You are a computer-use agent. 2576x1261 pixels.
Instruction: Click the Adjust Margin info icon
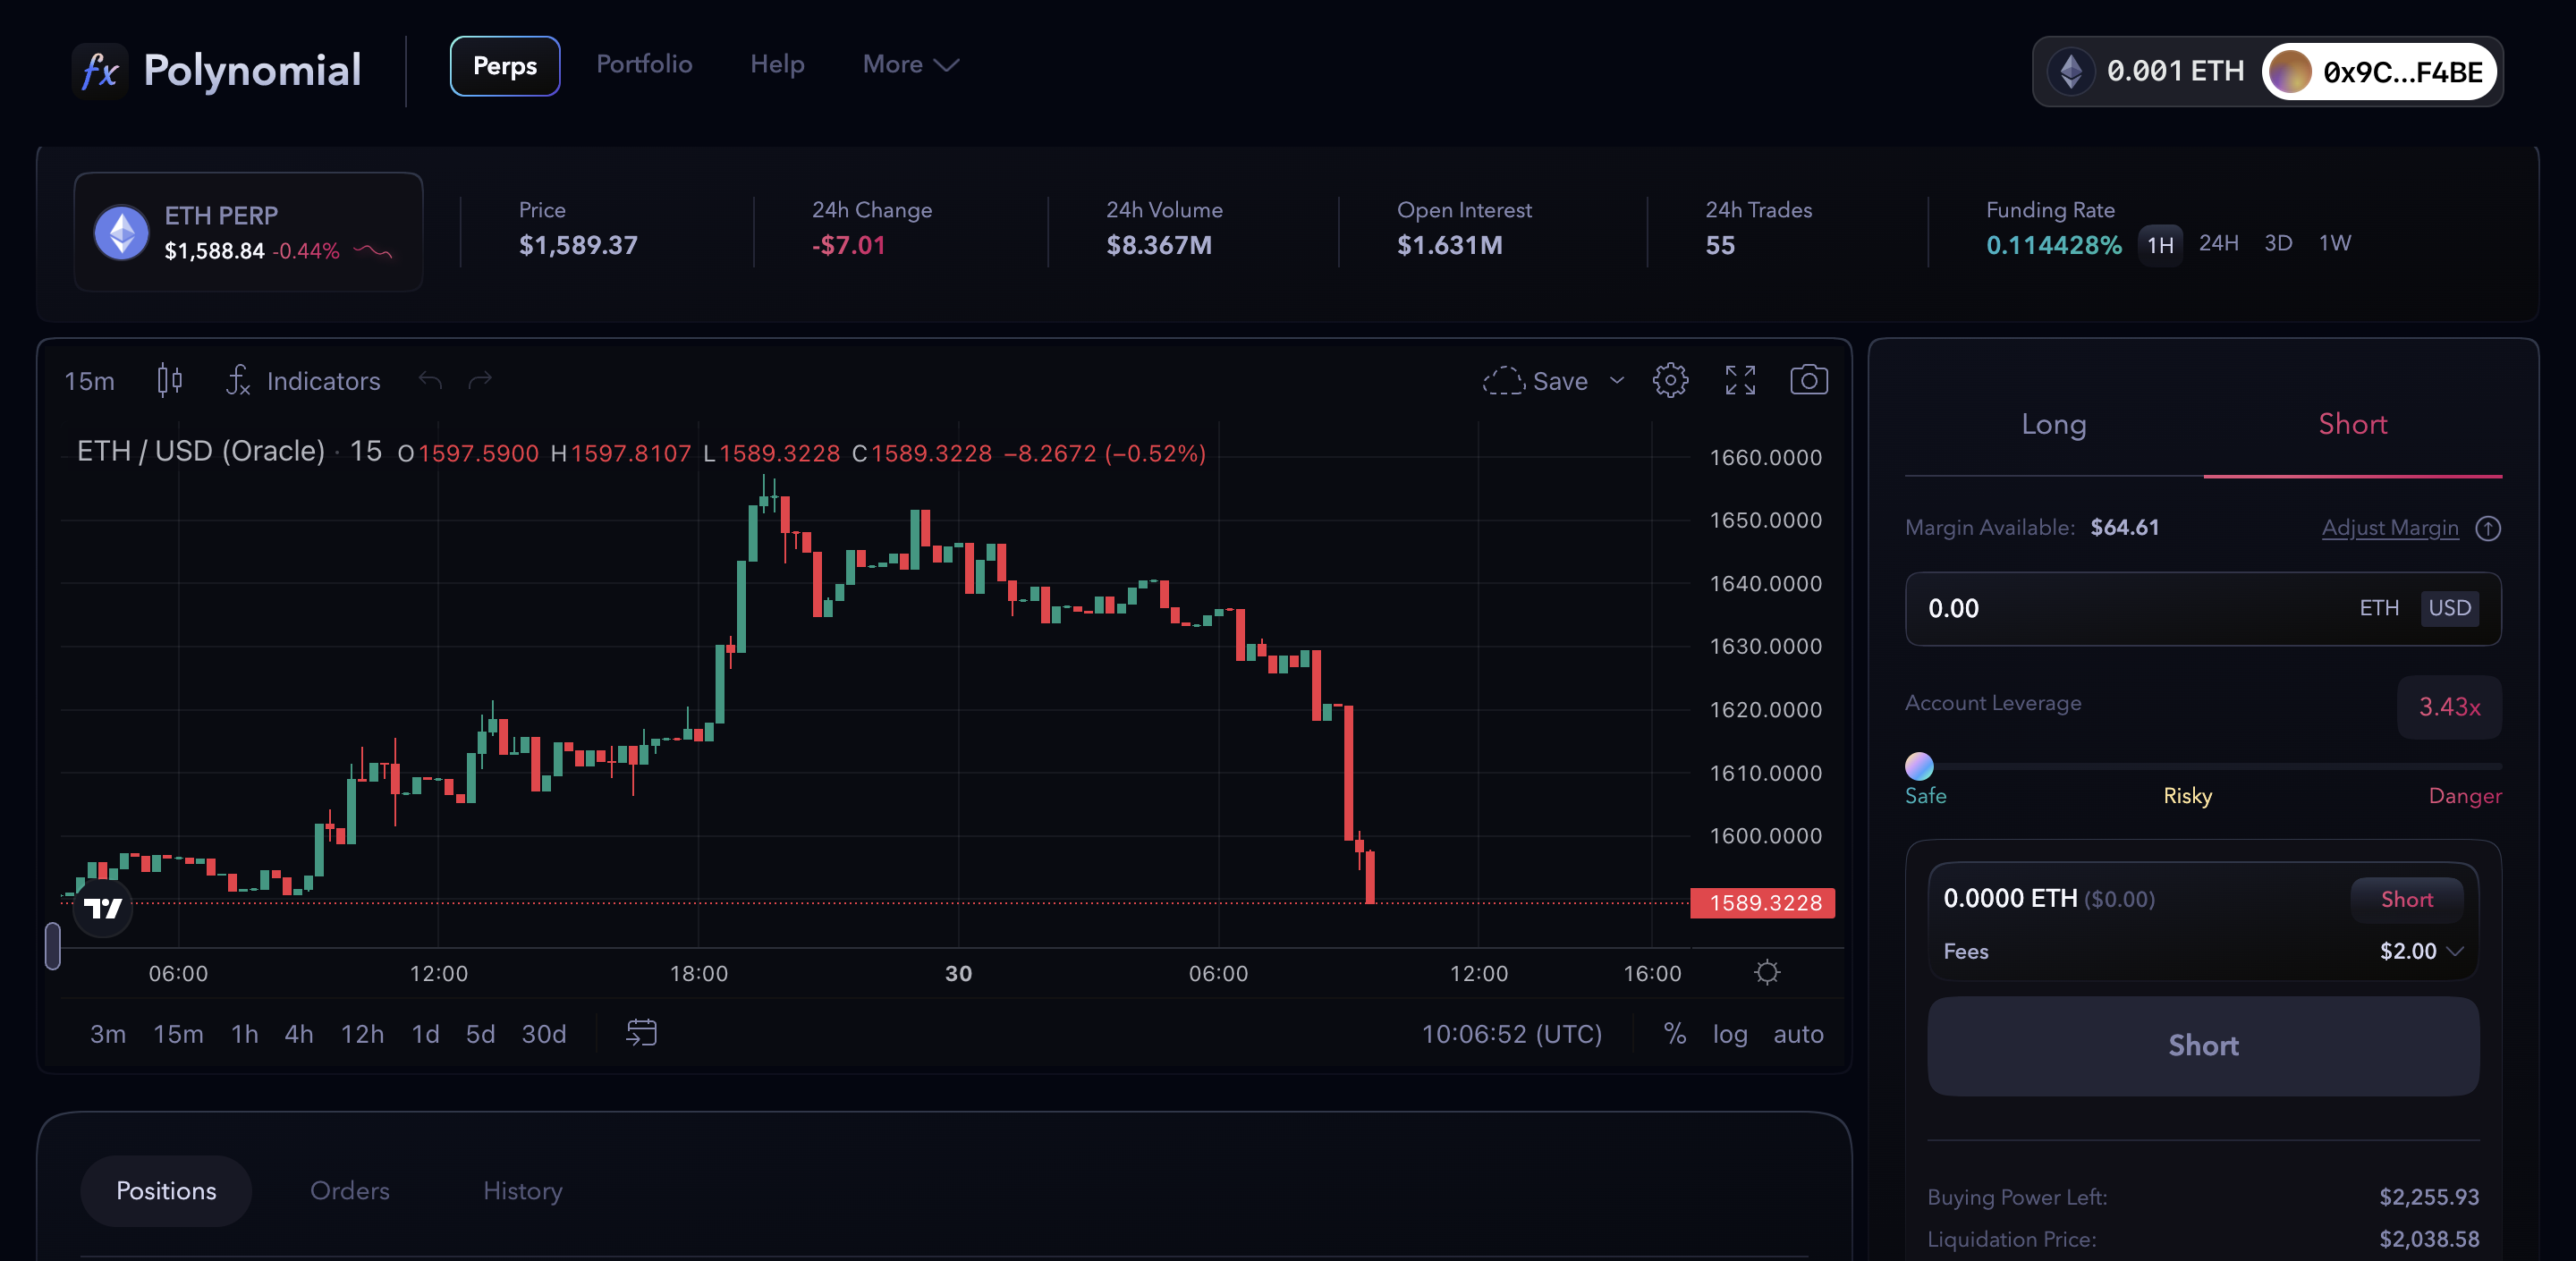point(2488,528)
